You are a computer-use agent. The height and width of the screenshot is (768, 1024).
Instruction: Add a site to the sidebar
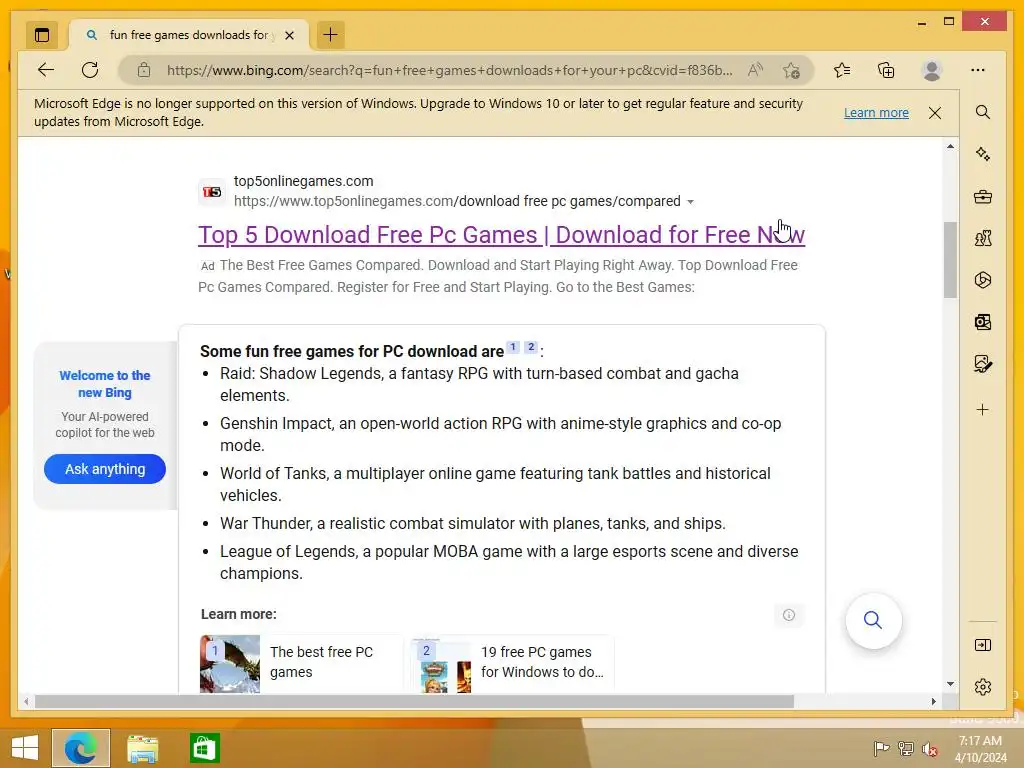[x=983, y=409]
